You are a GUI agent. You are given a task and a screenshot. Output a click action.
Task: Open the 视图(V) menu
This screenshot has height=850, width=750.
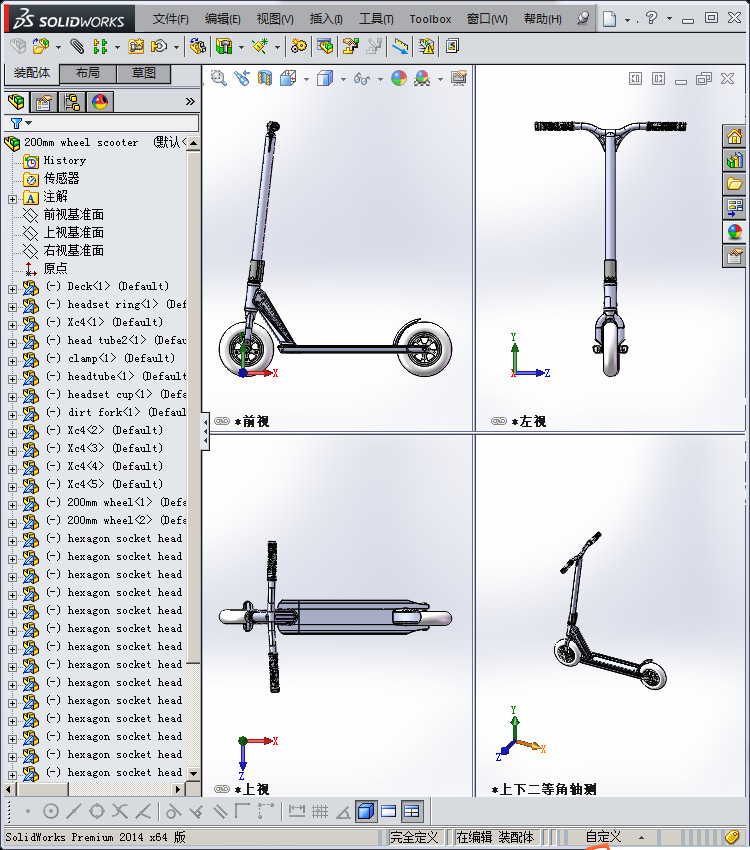tap(275, 19)
